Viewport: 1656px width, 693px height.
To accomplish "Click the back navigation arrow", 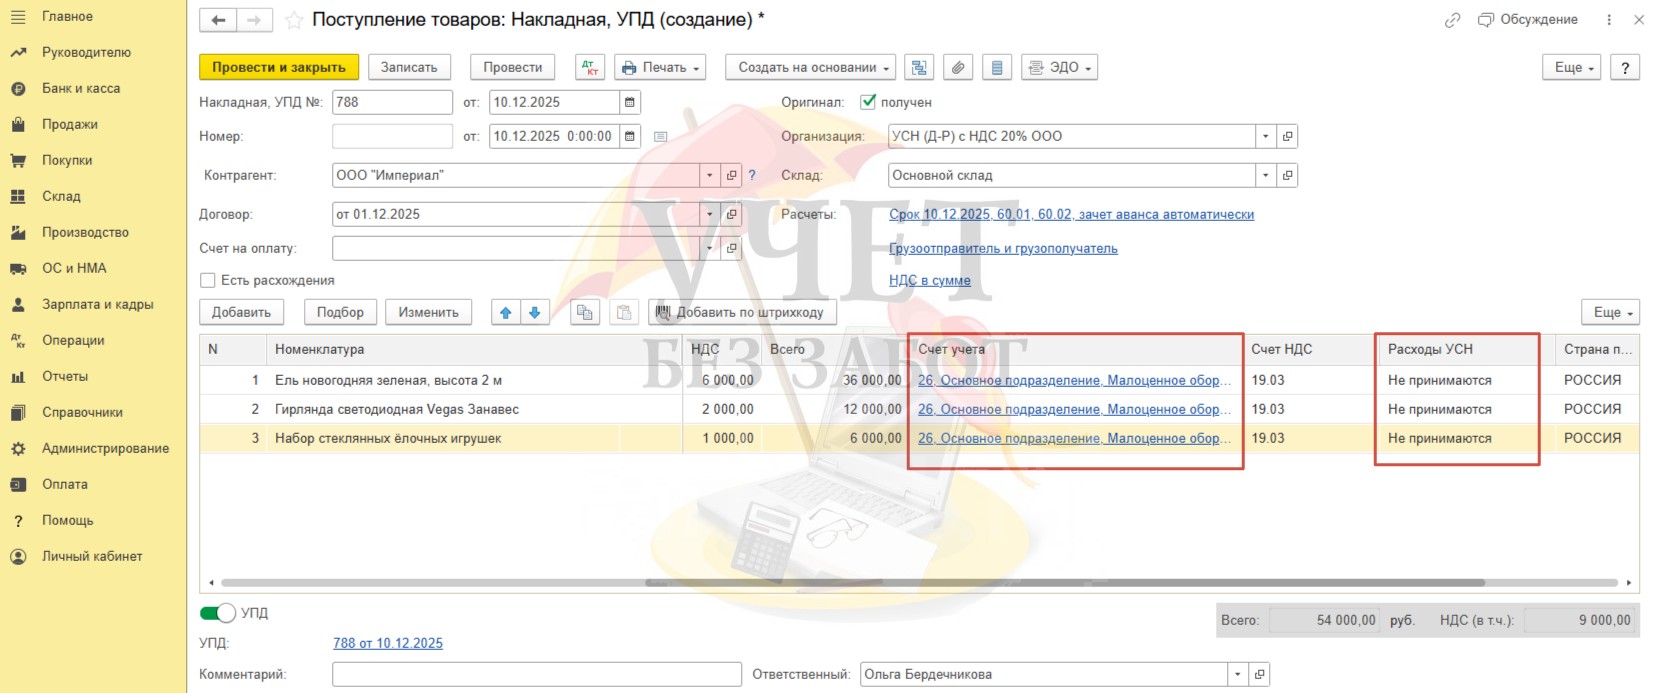I will [218, 20].
